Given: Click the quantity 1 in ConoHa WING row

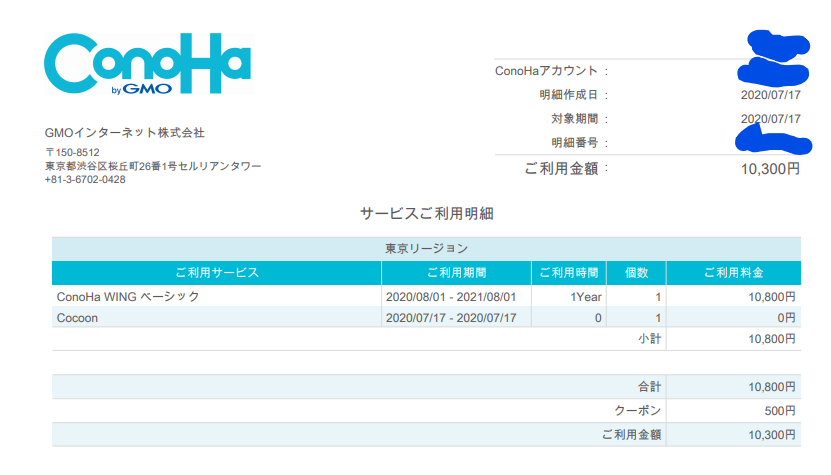Looking at the screenshot, I should point(658,297).
